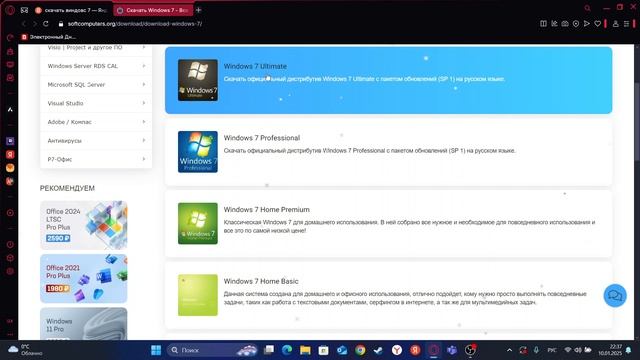The image size is (640, 360).
Task: Open the Windows 7 Home Premium link
Action: 267,209
